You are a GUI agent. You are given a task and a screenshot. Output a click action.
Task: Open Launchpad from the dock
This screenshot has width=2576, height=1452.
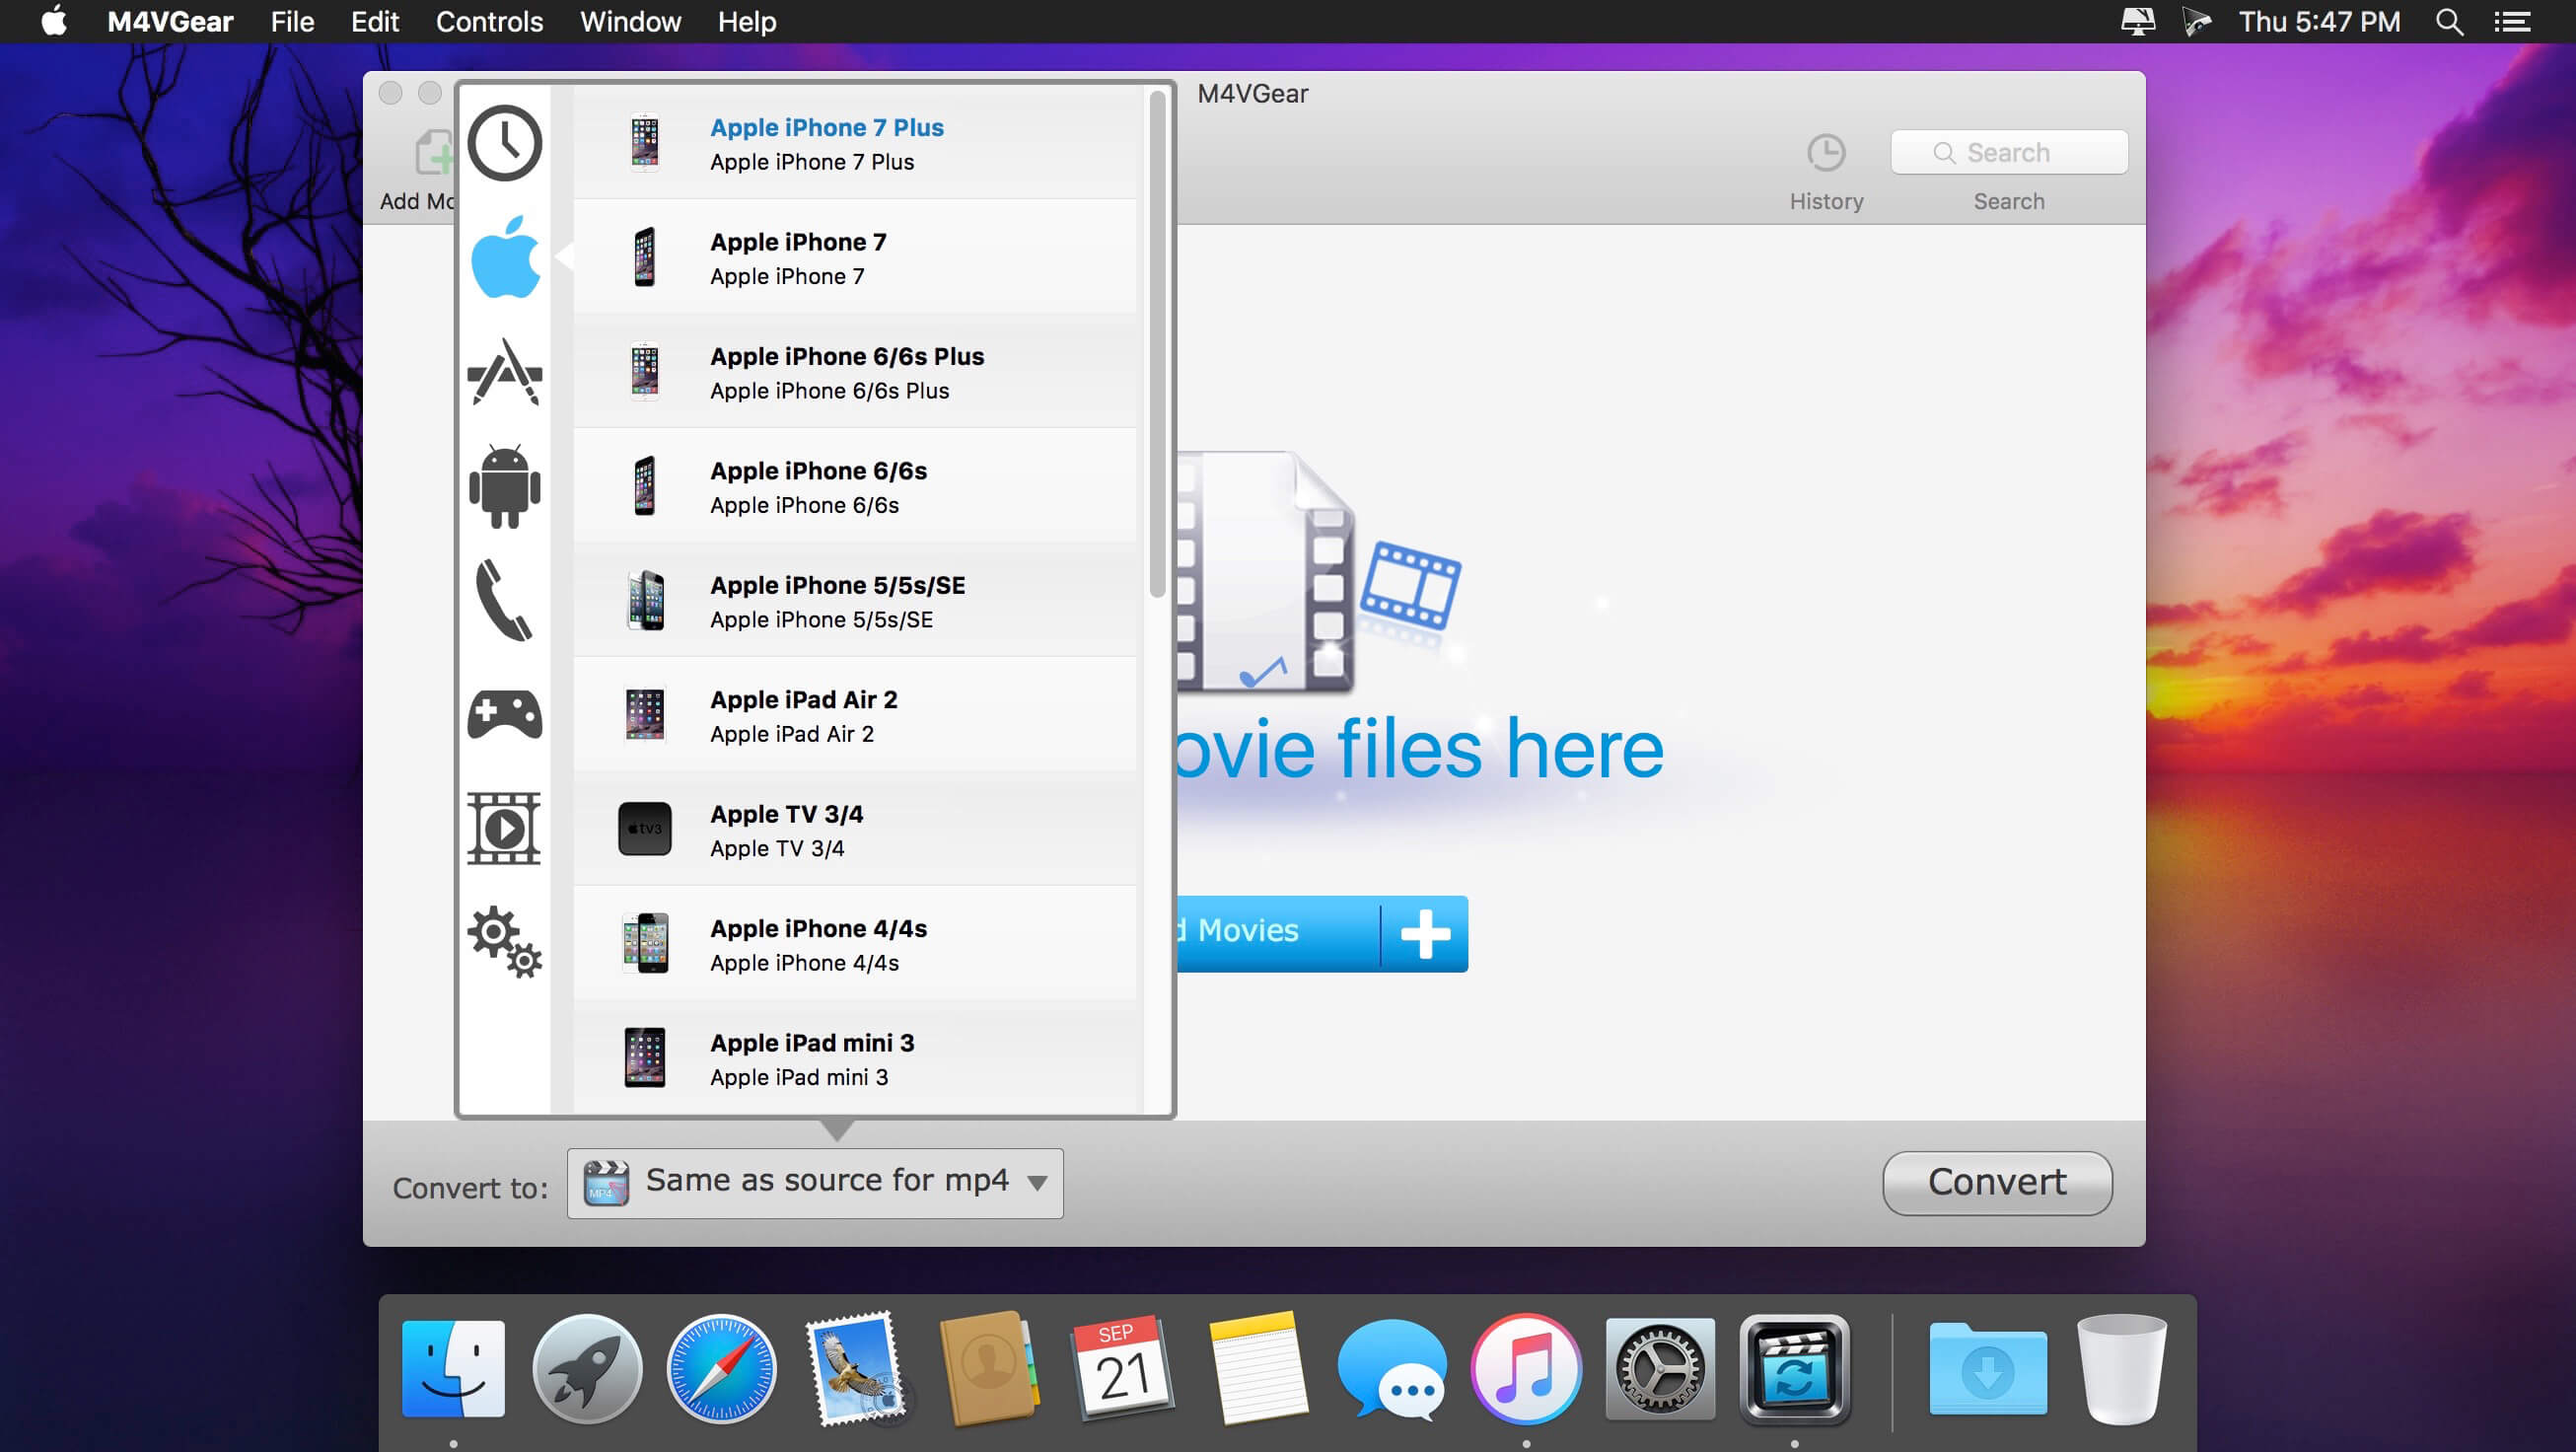click(x=587, y=1369)
